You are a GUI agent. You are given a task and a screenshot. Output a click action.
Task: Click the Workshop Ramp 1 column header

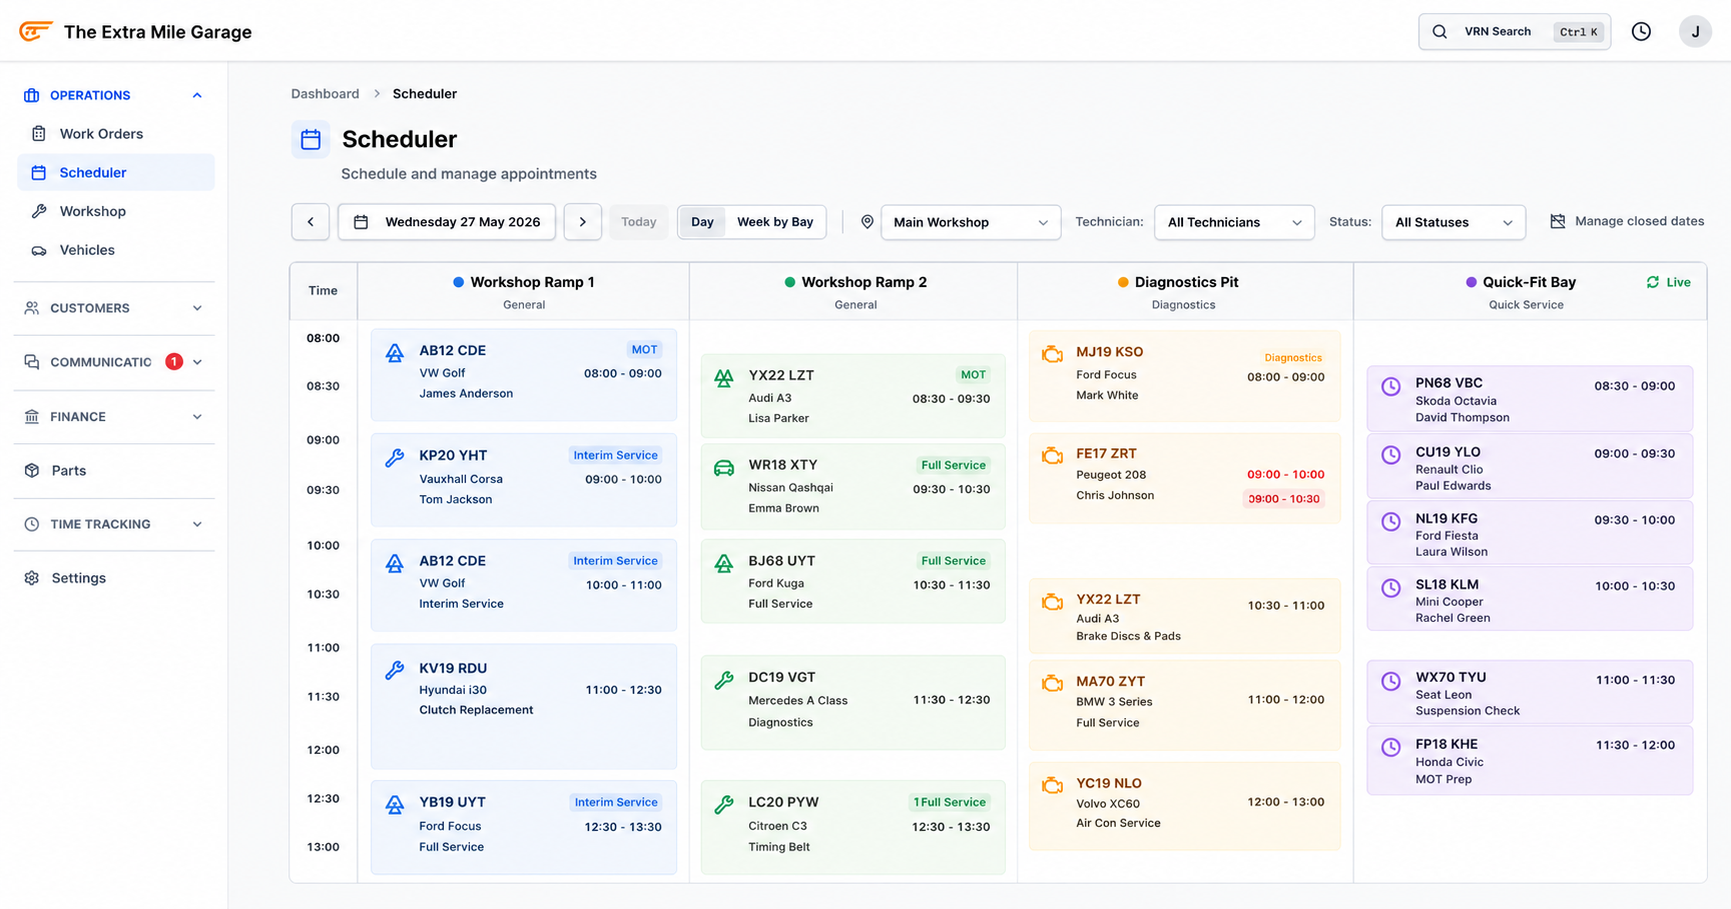pos(523,291)
